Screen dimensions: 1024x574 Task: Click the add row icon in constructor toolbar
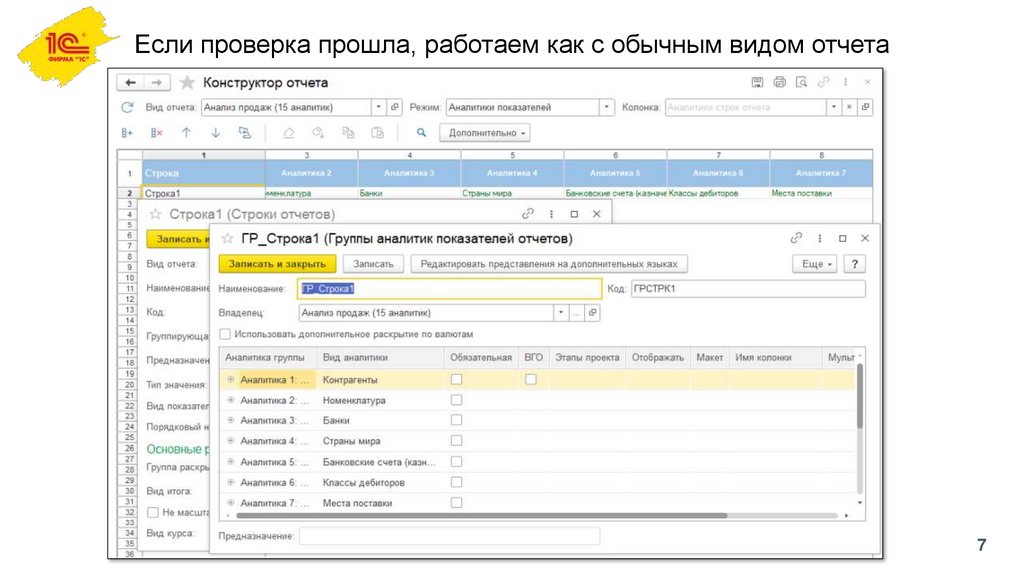(x=127, y=133)
